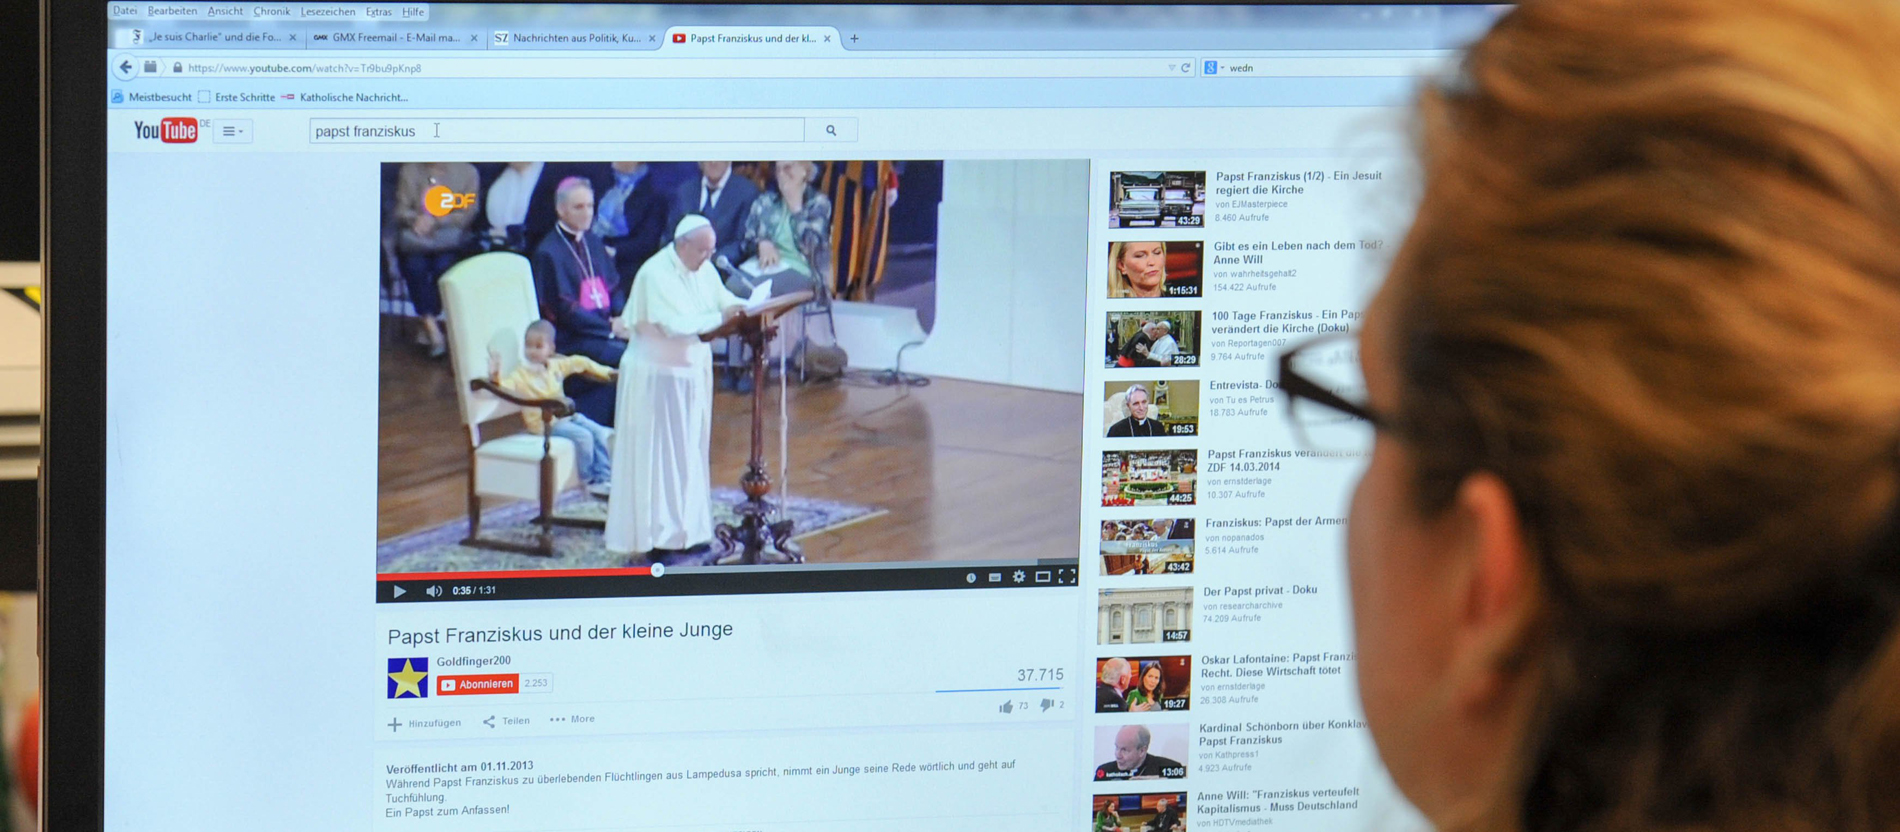Open the Hilfe menu

tap(413, 12)
